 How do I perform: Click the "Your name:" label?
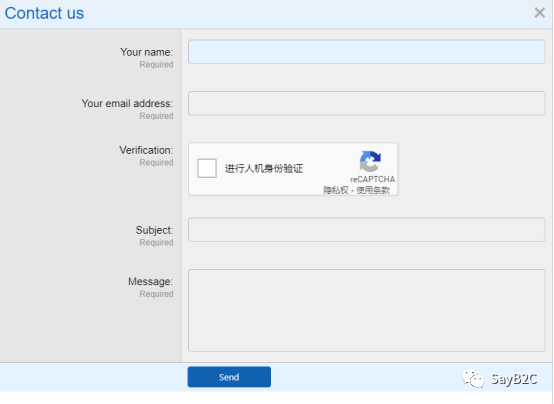click(147, 52)
